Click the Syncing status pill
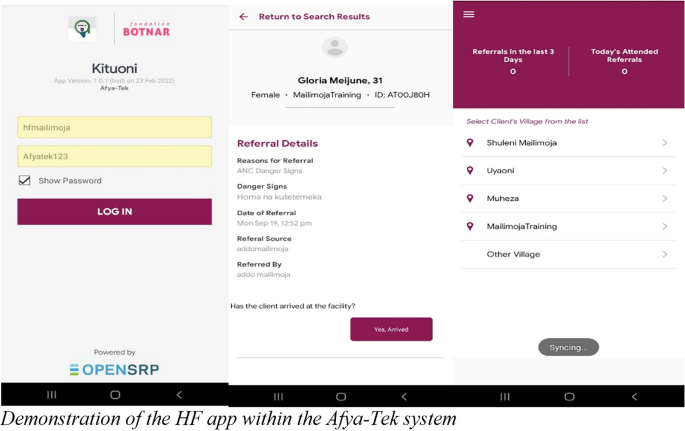 click(x=568, y=348)
